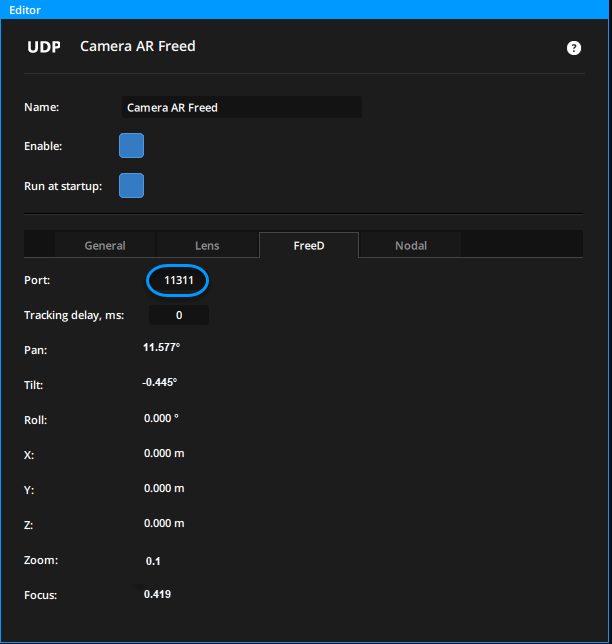
Task: Click the Z position value
Action: tap(164, 523)
